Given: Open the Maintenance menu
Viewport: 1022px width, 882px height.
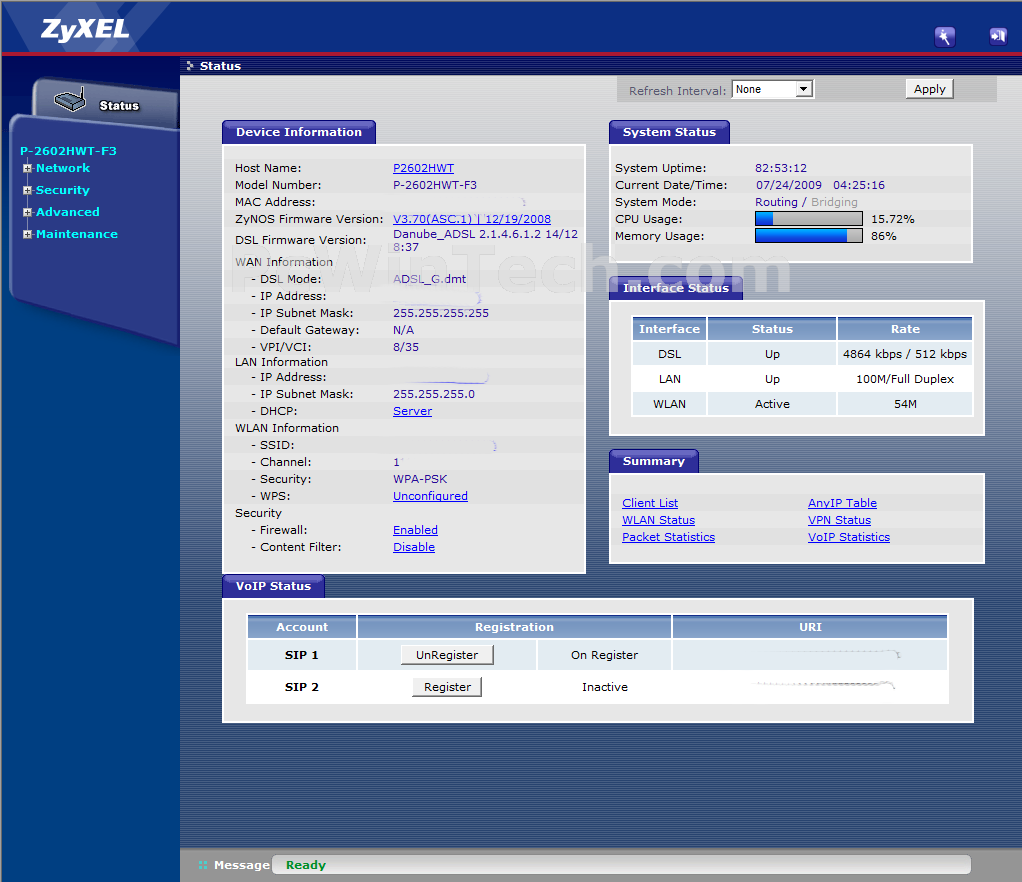Looking at the screenshot, I should coord(77,234).
